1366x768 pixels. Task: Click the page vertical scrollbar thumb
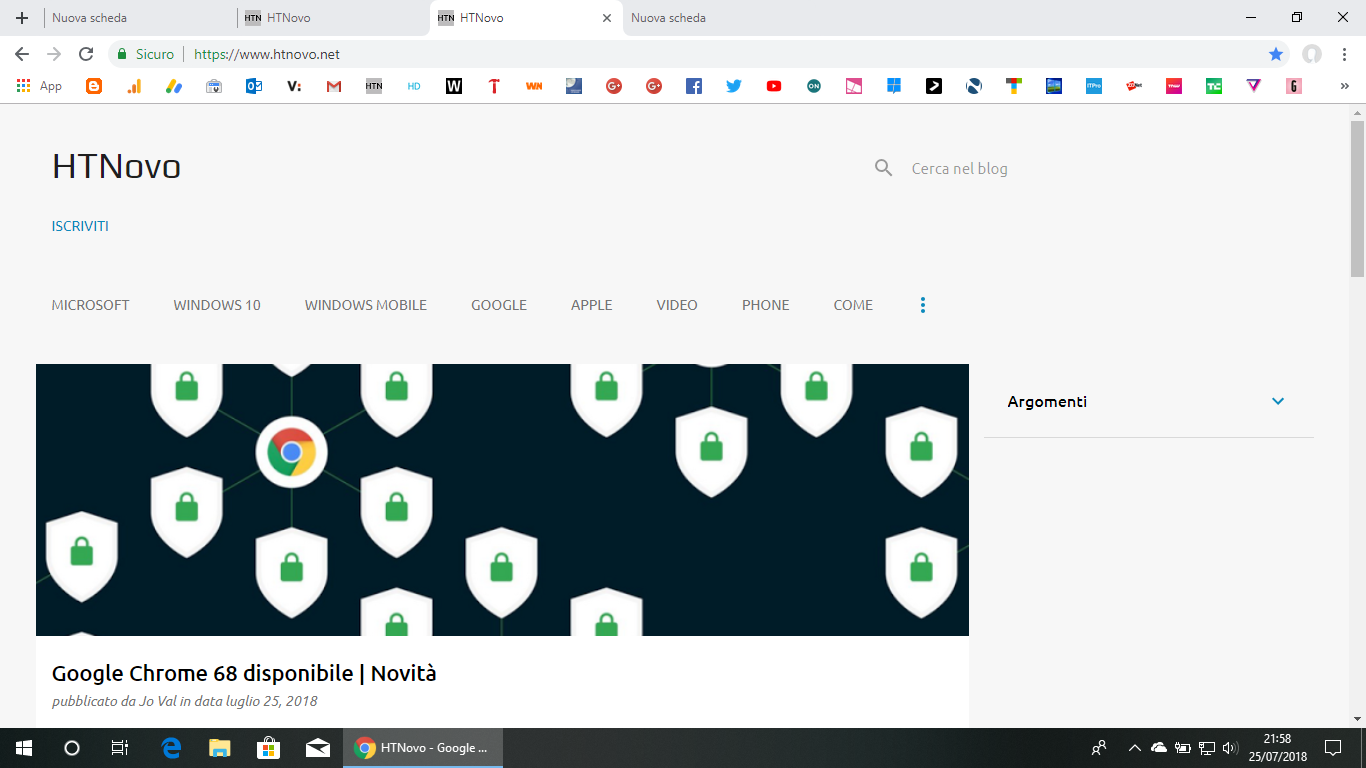tap(1357, 198)
